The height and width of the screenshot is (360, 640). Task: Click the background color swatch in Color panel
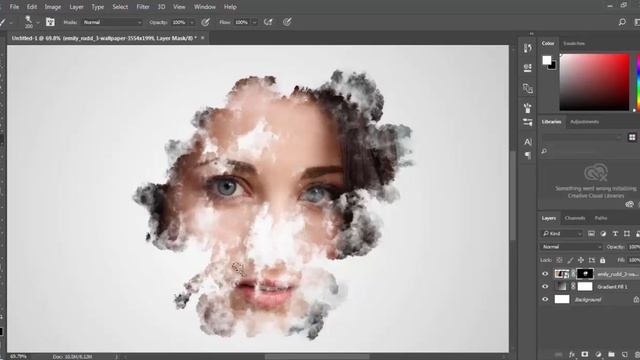552,65
